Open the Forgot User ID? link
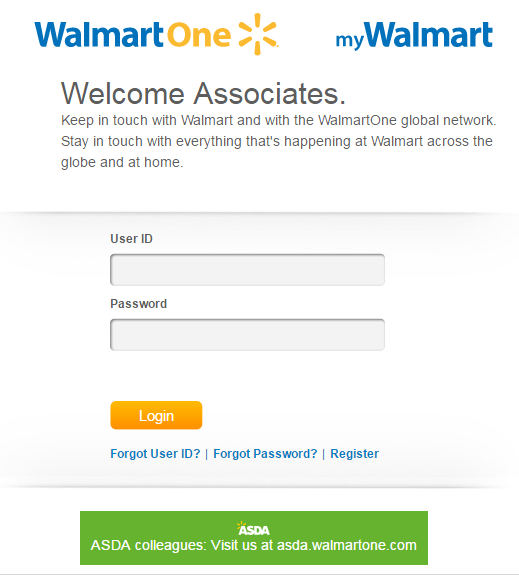Image resolution: width=519 pixels, height=575 pixels. (x=156, y=454)
